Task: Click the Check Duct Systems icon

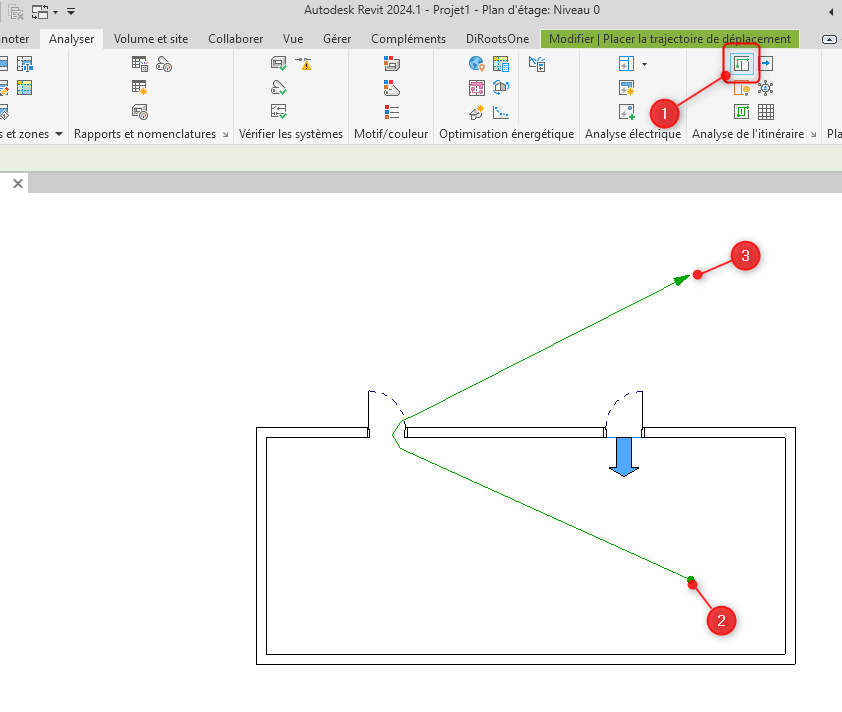Action: pyautogui.click(x=279, y=64)
